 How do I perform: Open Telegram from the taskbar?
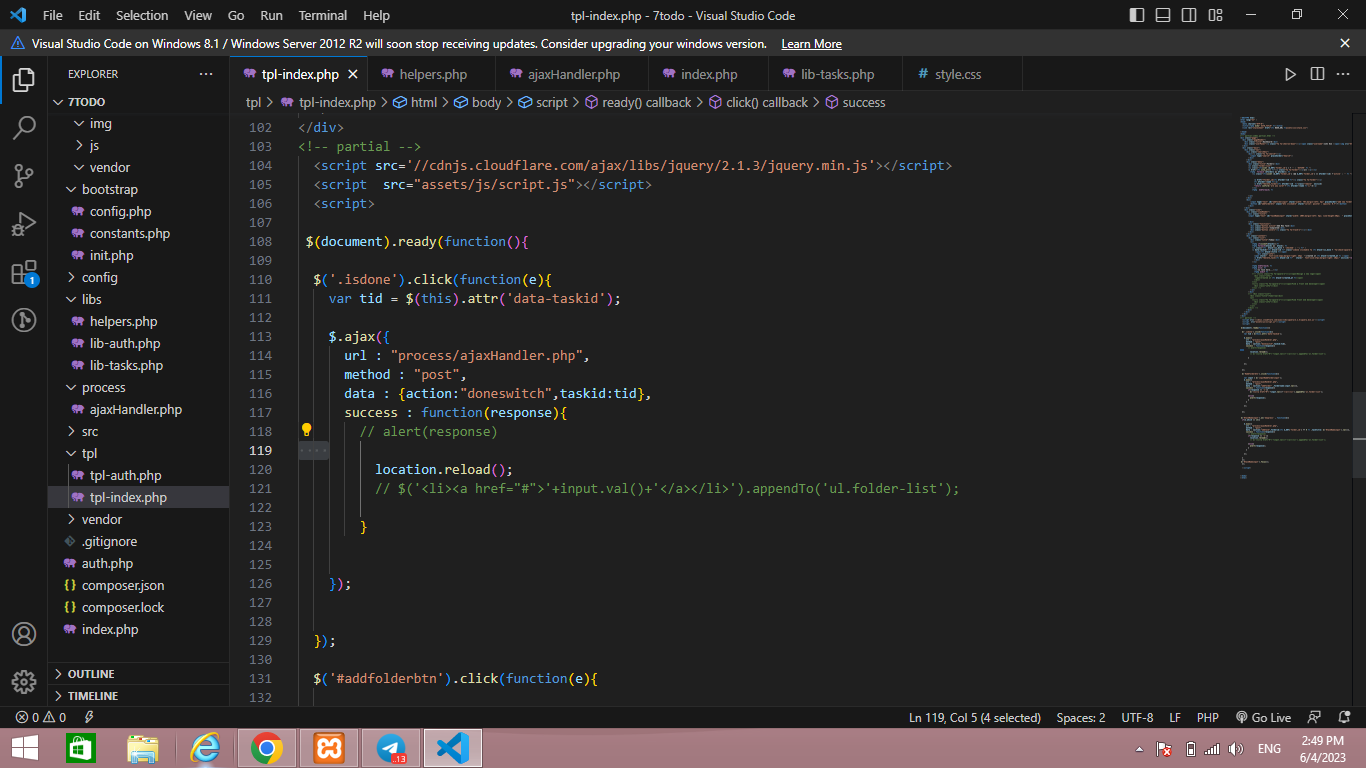click(391, 748)
